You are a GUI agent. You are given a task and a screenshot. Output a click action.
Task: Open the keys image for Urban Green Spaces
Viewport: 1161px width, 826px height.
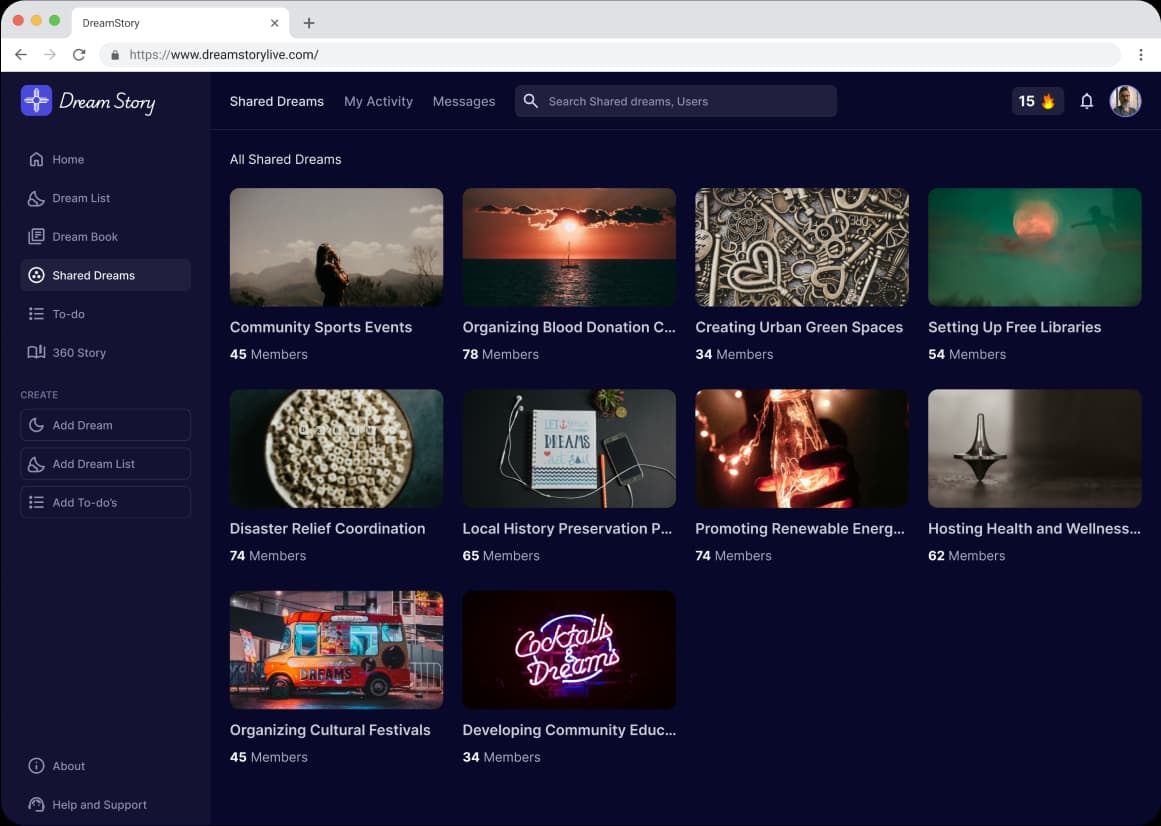pyautogui.click(x=802, y=247)
